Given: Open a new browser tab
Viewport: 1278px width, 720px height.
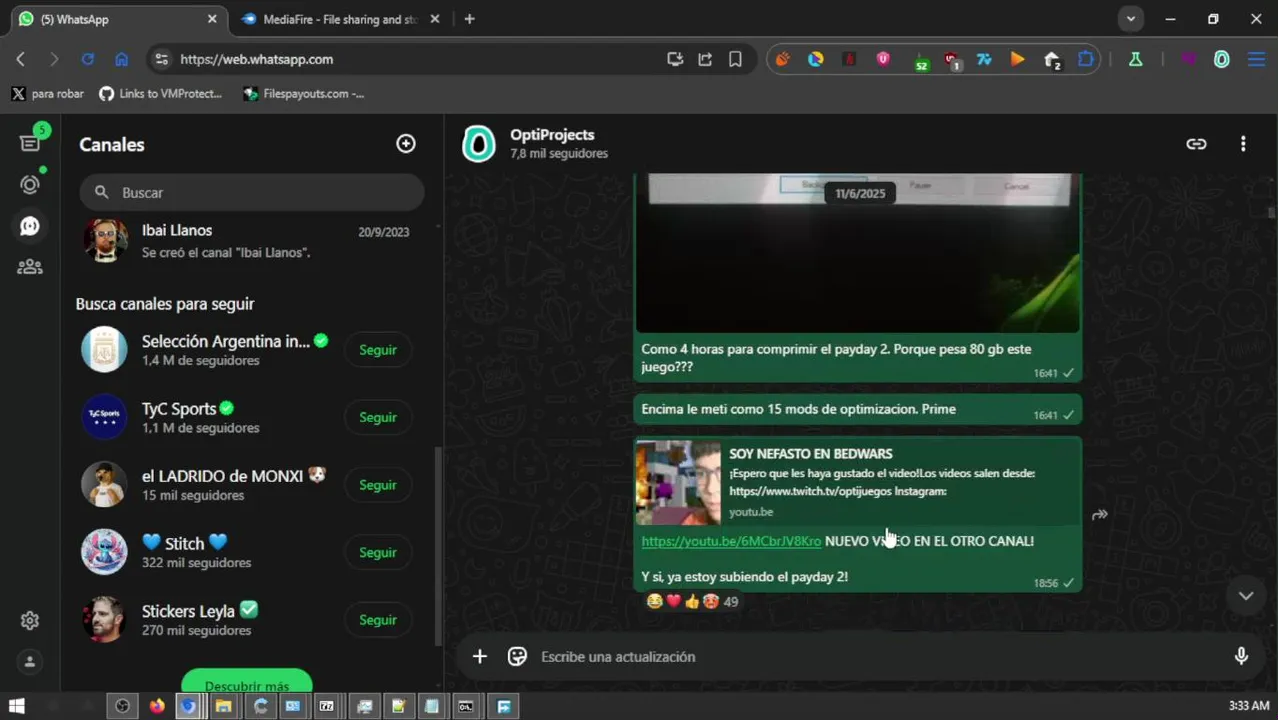Looking at the screenshot, I should click(469, 19).
